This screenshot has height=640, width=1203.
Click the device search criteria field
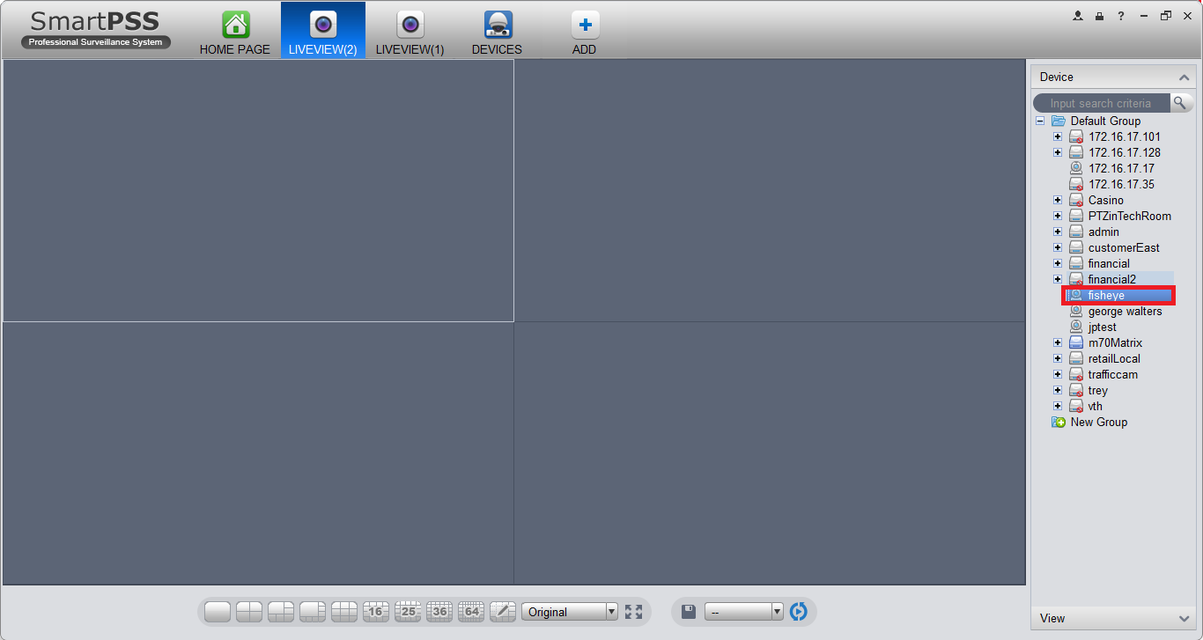(x=1101, y=103)
